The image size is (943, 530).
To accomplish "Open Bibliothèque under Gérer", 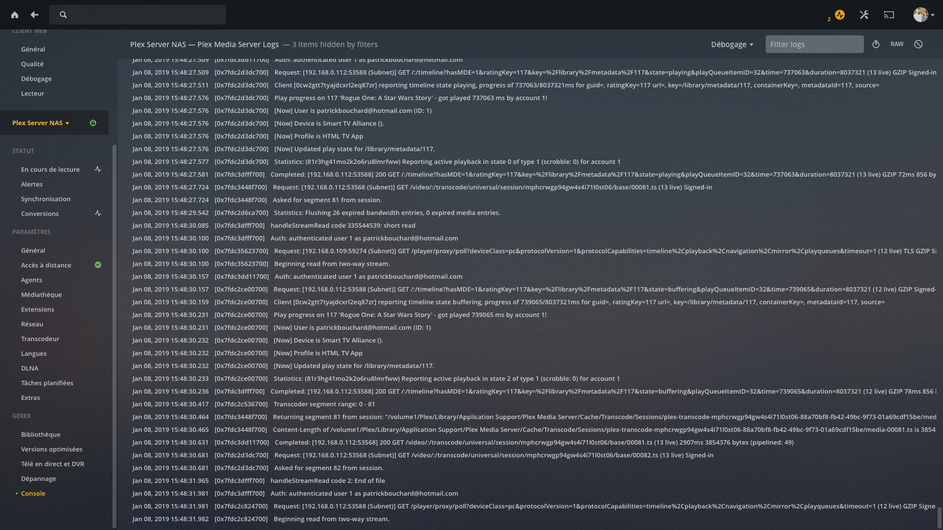I will (x=40, y=434).
